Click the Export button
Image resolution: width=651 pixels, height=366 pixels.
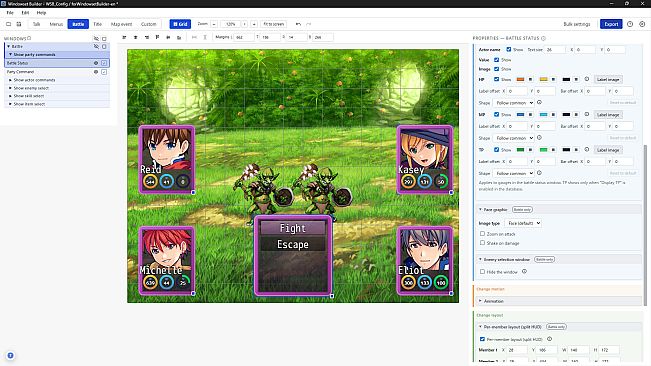tap(611, 24)
